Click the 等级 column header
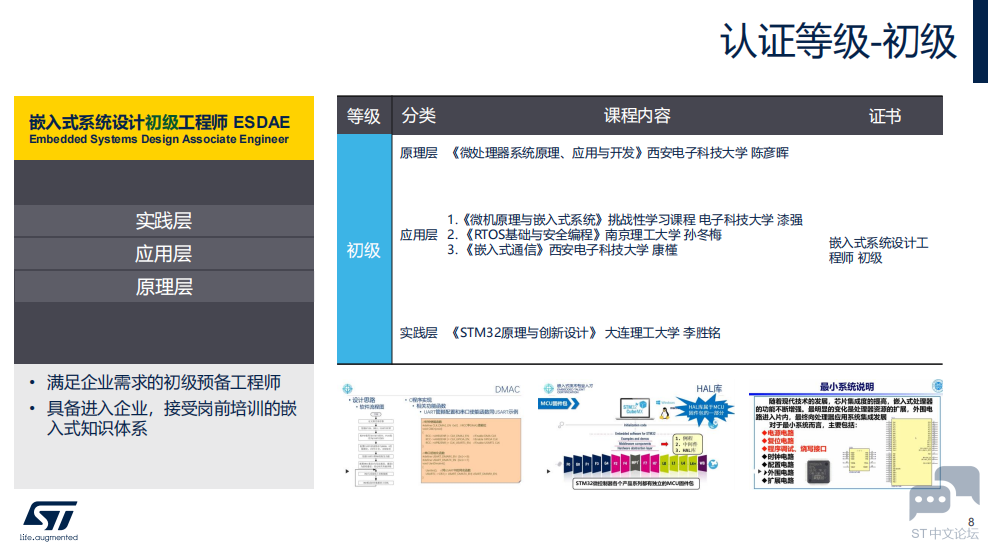Screen dimensions: 988x549 364,116
